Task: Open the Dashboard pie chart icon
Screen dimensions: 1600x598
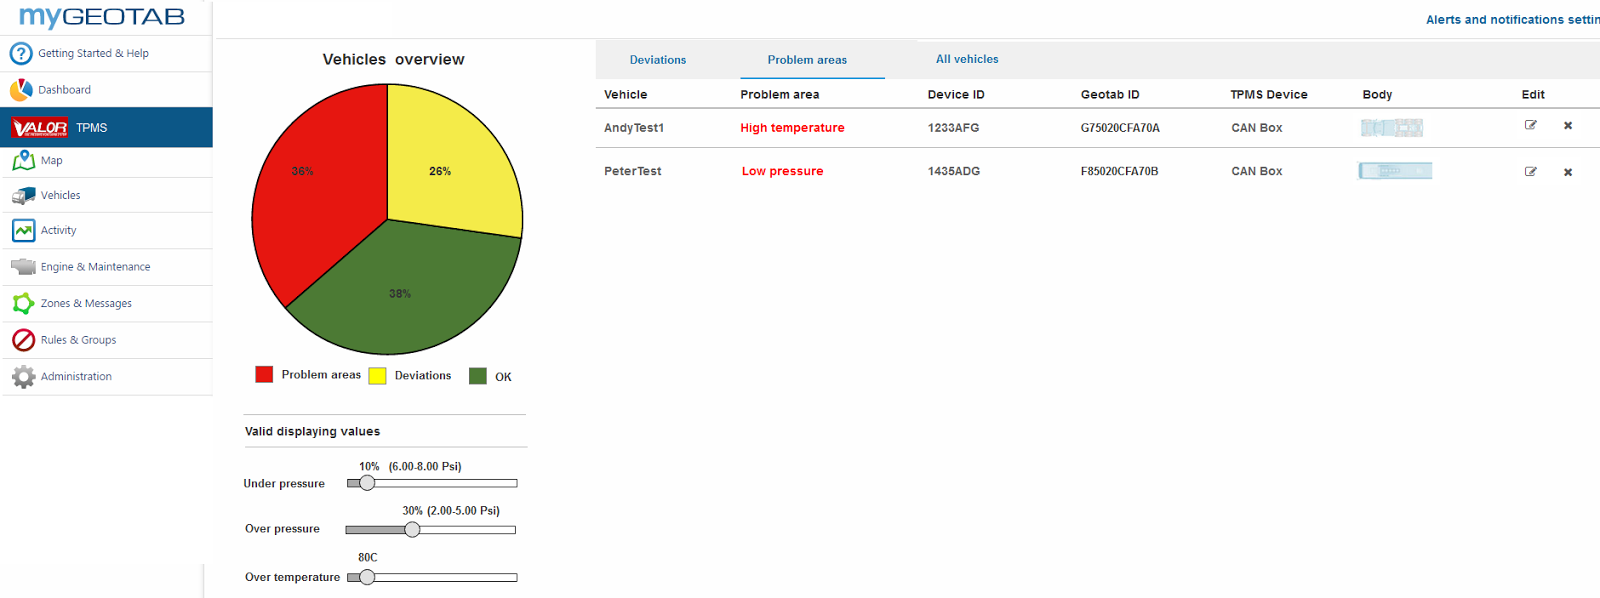Action: tap(21, 90)
